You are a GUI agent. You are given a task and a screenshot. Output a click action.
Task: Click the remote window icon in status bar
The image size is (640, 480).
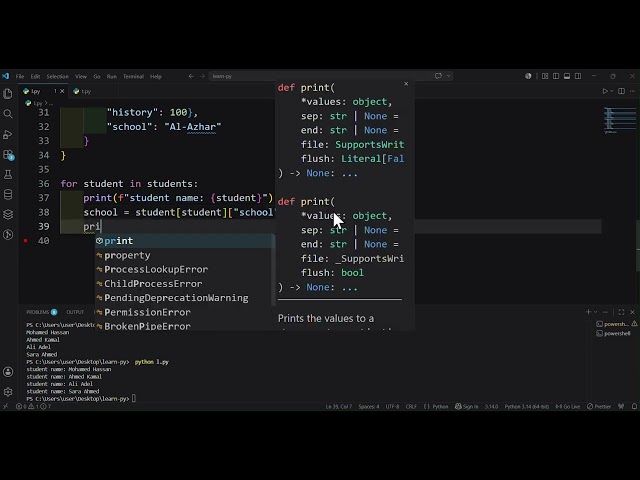click(5, 407)
